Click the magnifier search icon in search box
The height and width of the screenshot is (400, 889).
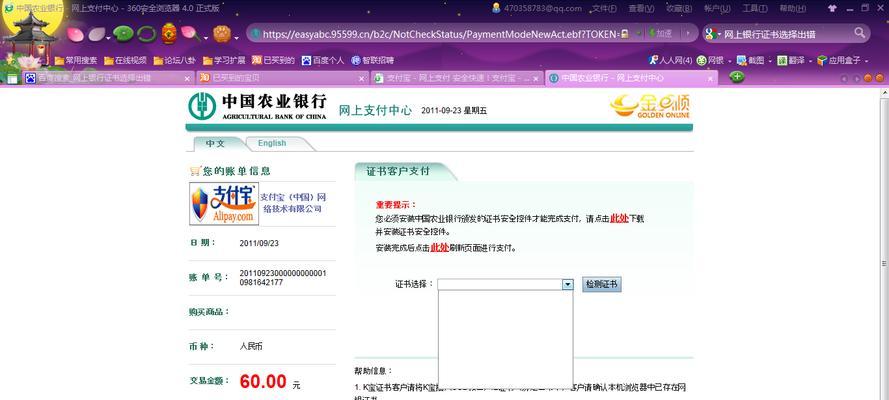[860, 33]
